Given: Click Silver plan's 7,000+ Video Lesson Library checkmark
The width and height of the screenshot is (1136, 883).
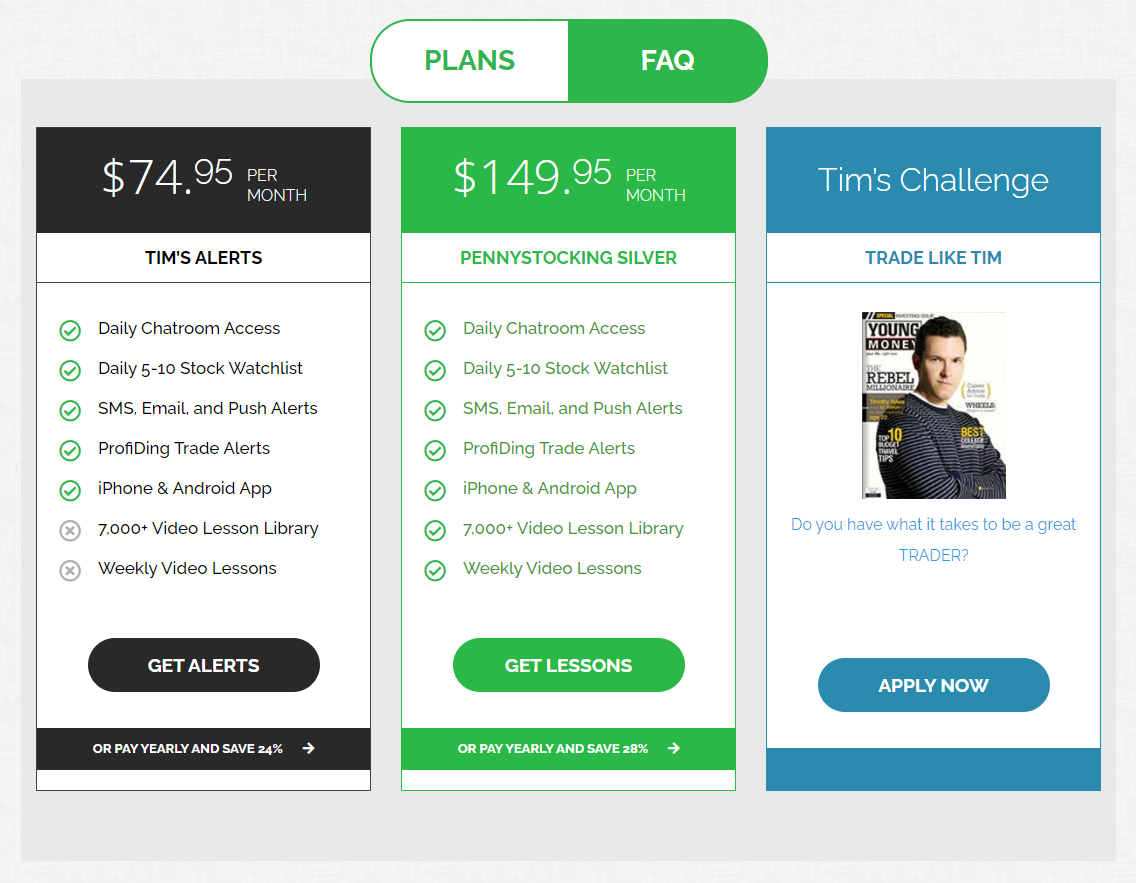Looking at the screenshot, I should coord(435,530).
